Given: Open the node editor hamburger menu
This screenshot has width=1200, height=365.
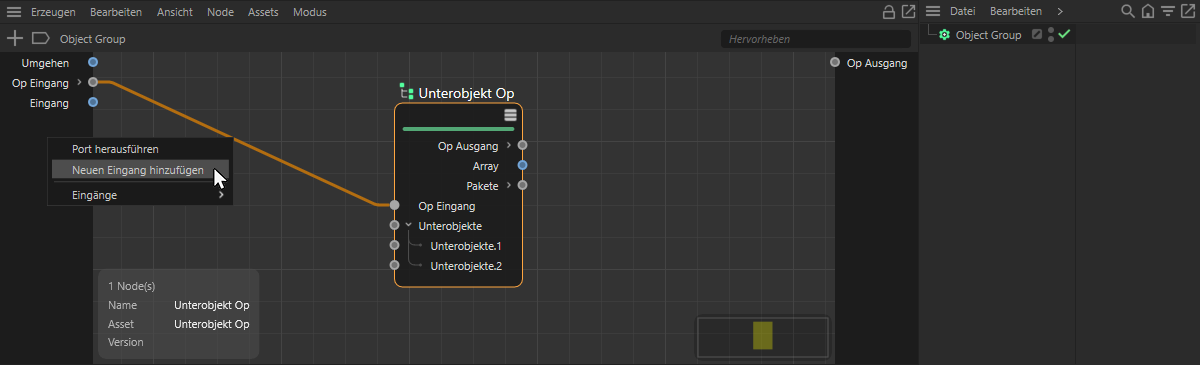Looking at the screenshot, I should pyautogui.click(x=14, y=12).
